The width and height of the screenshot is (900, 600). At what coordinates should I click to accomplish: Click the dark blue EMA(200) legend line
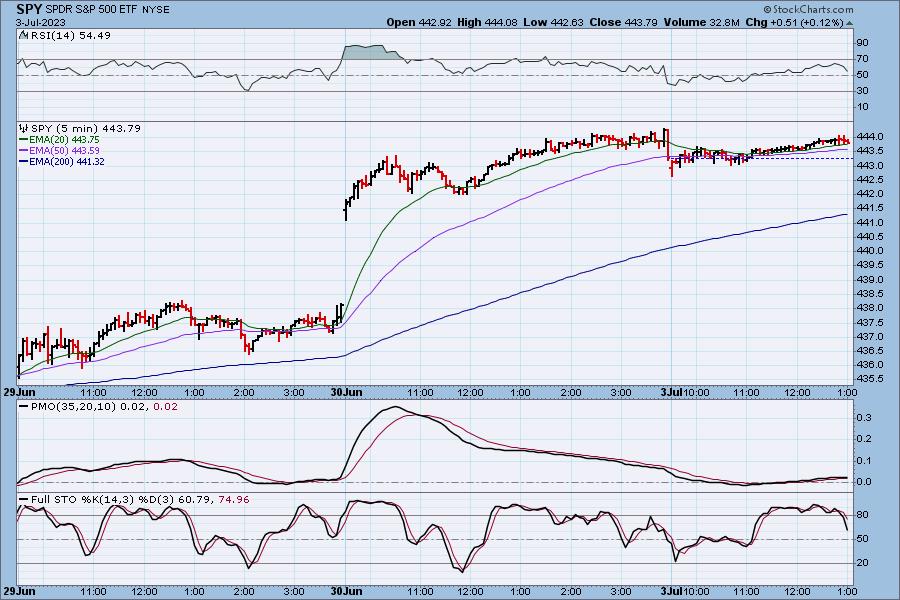pyautogui.click(x=24, y=161)
